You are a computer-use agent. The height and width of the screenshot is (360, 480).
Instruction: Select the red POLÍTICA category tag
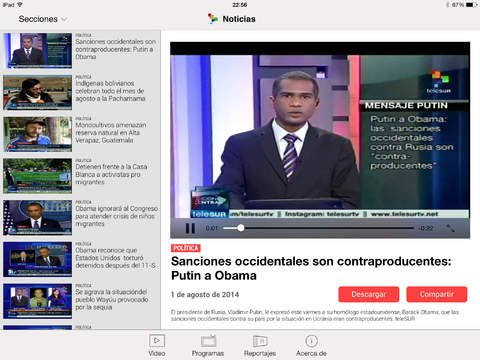(186, 248)
